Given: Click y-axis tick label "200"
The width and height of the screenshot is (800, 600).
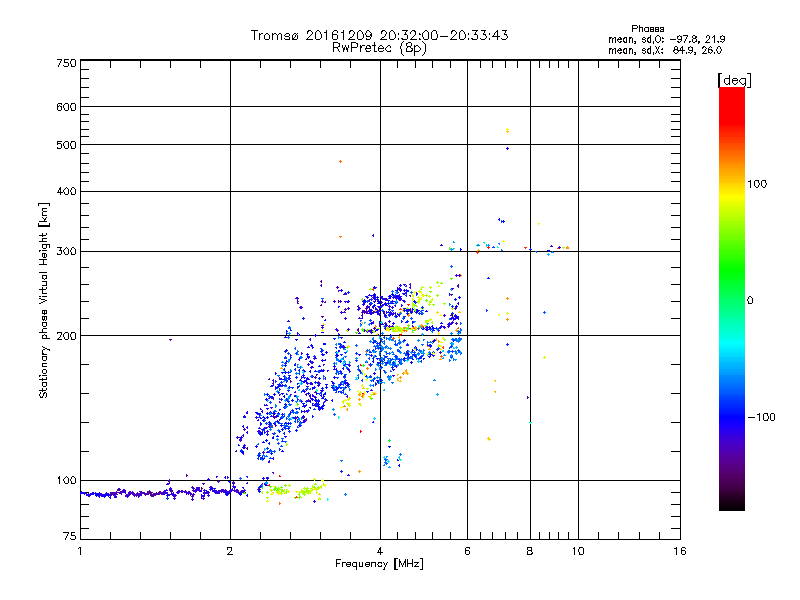Looking at the screenshot, I should point(66,336).
